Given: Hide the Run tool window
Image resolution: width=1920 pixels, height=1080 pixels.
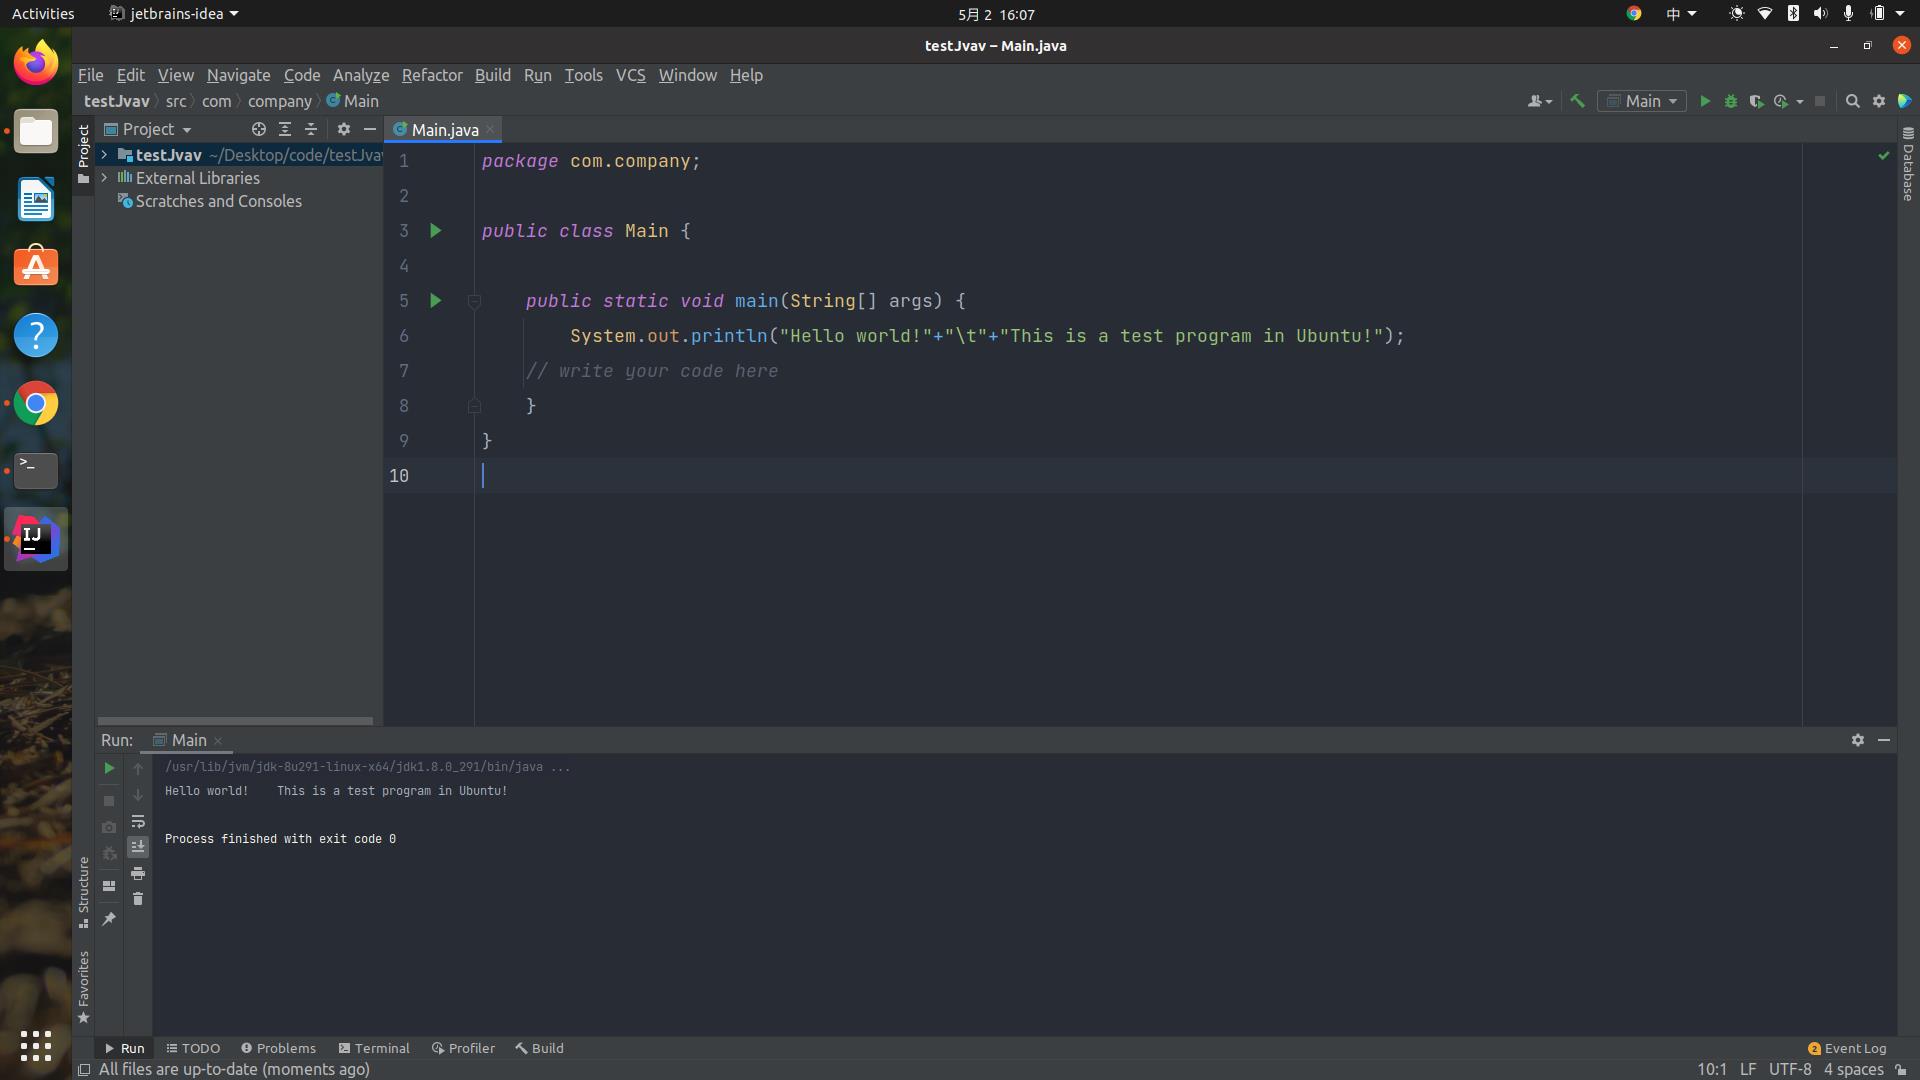Looking at the screenshot, I should click(x=1884, y=740).
